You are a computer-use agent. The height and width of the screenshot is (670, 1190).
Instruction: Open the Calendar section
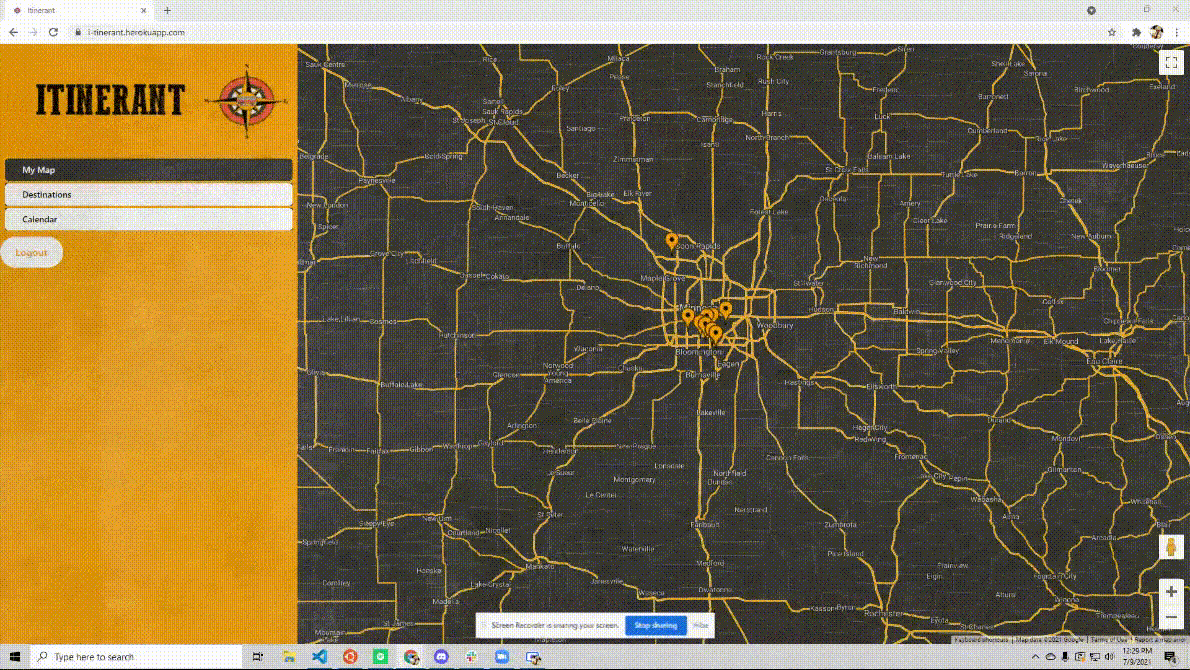pos(149,219)
